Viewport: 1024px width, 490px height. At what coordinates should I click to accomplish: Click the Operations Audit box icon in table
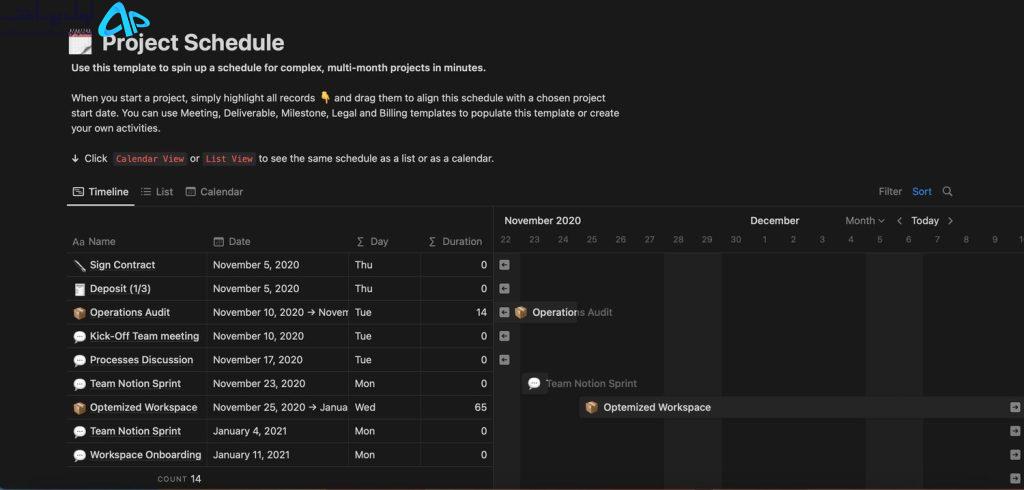click(80, 313)
